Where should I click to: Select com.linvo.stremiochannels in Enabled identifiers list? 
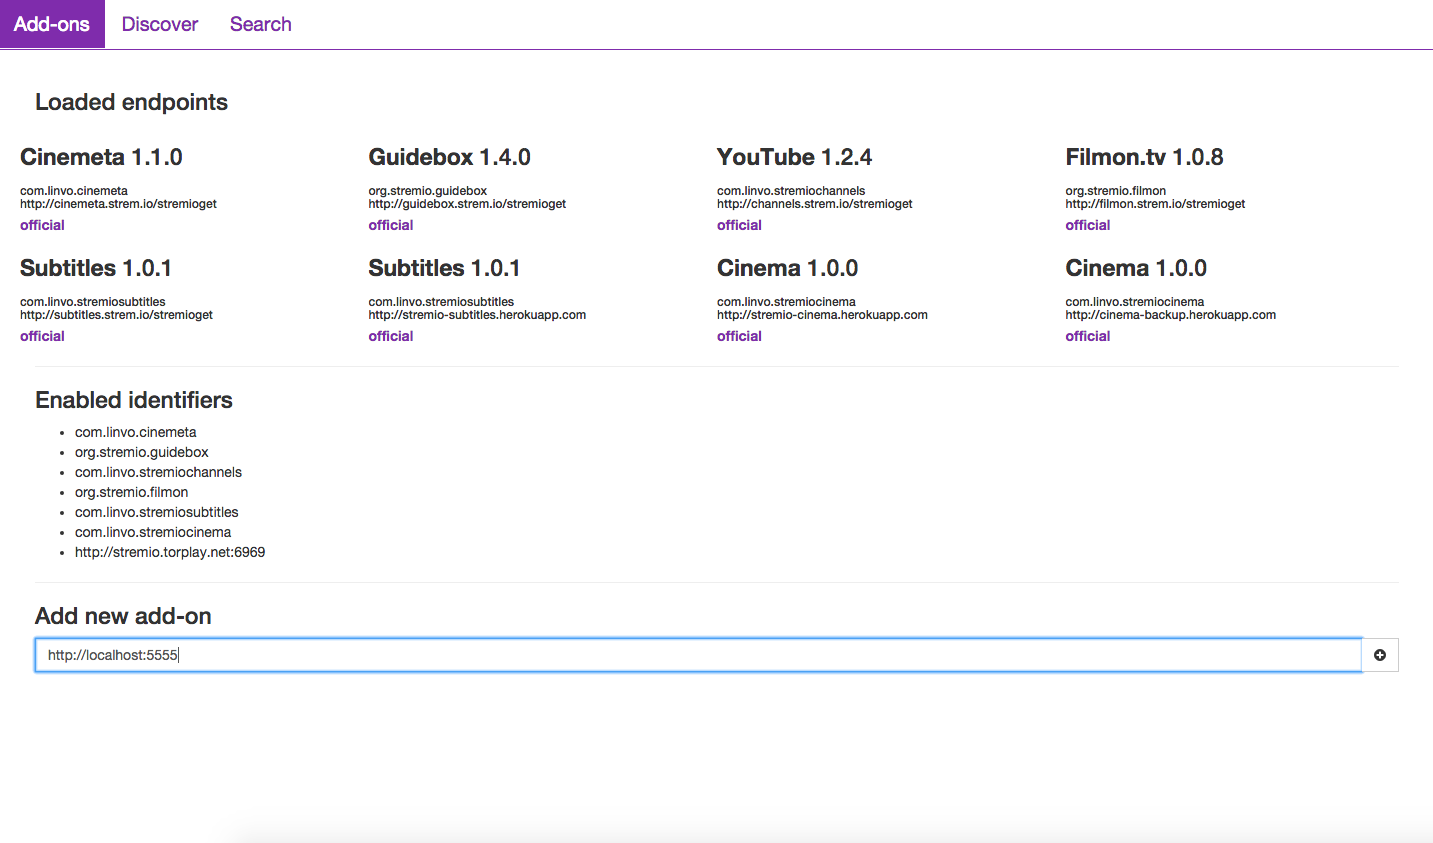click(158, 472)
